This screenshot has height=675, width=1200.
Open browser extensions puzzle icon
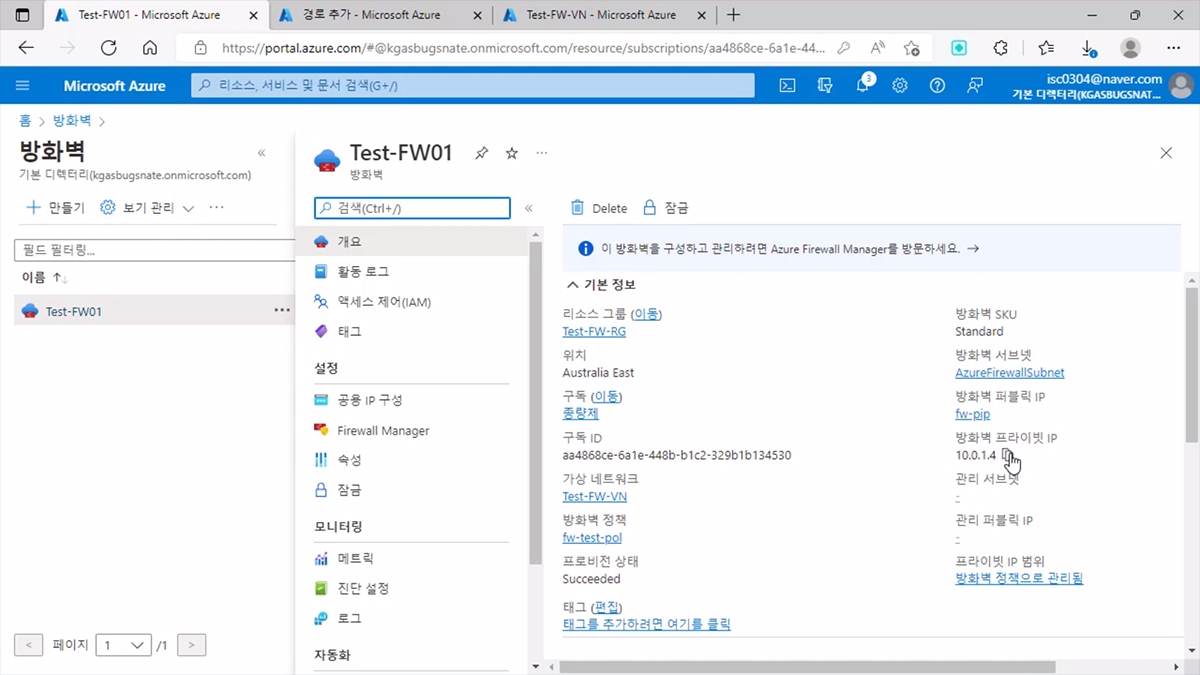(1001, 48)
